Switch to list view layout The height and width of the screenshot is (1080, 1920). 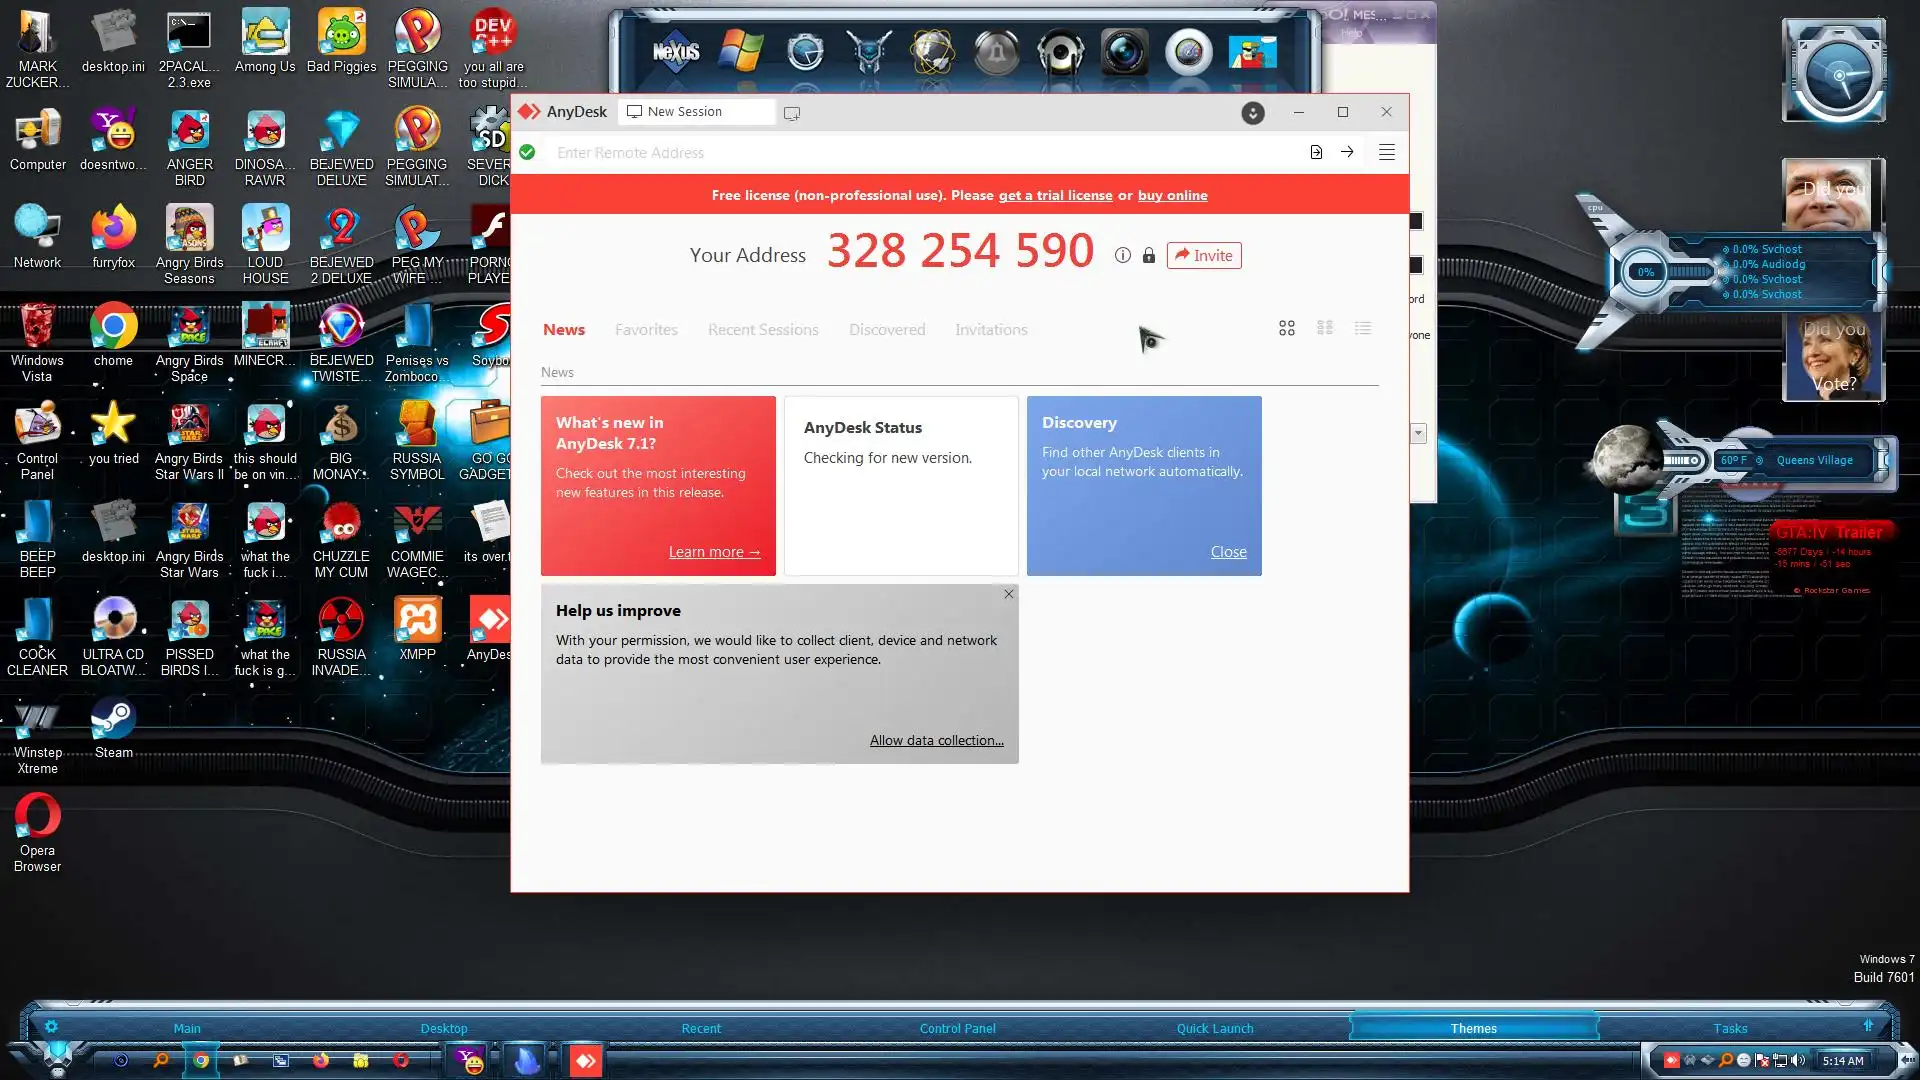pyautogui.click(x=1362, y=328)
